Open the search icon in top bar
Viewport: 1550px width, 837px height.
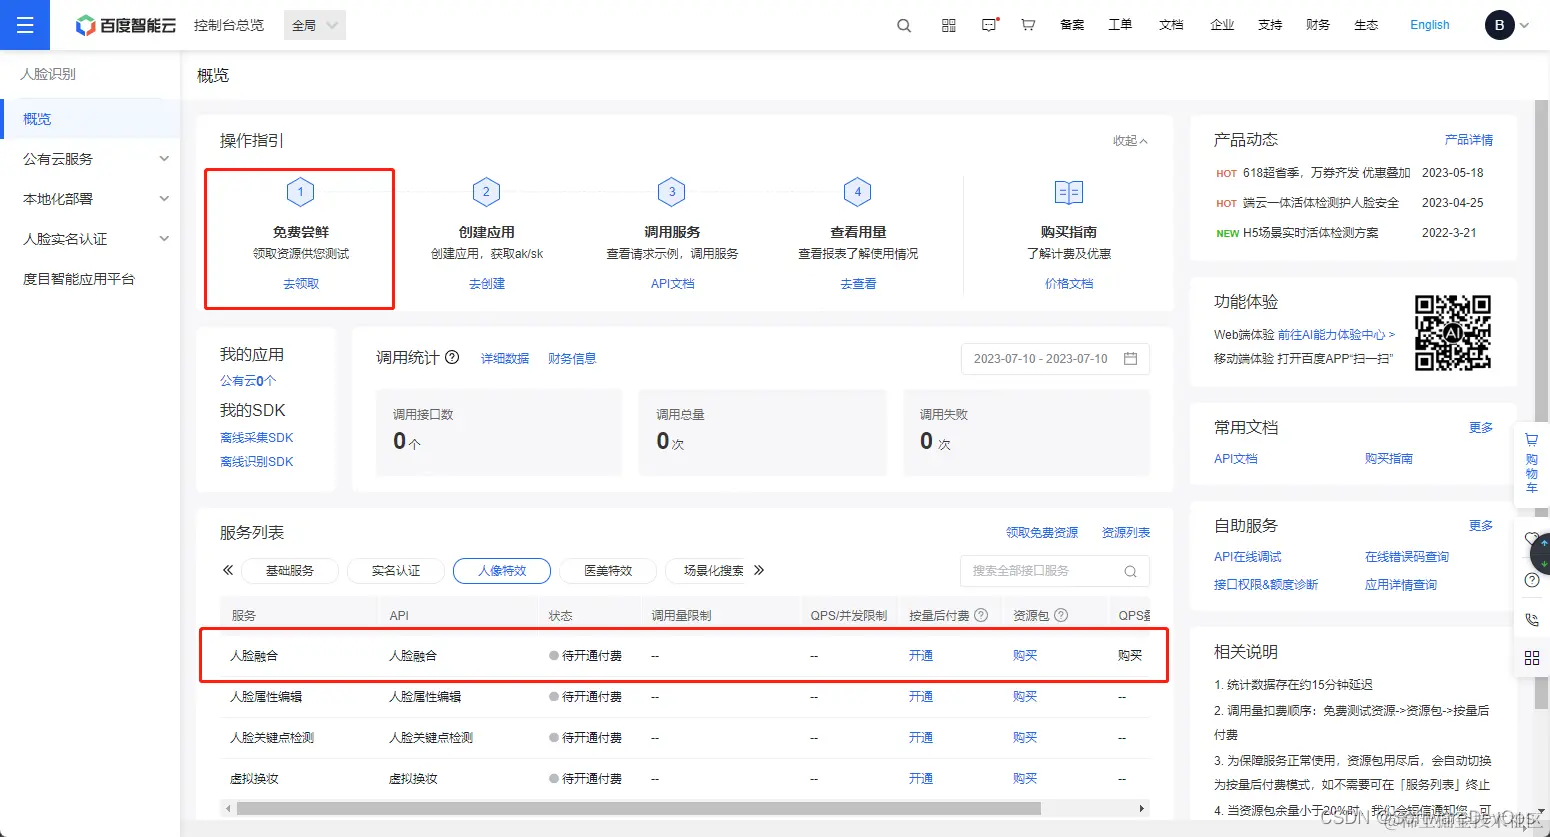point(904,25)
